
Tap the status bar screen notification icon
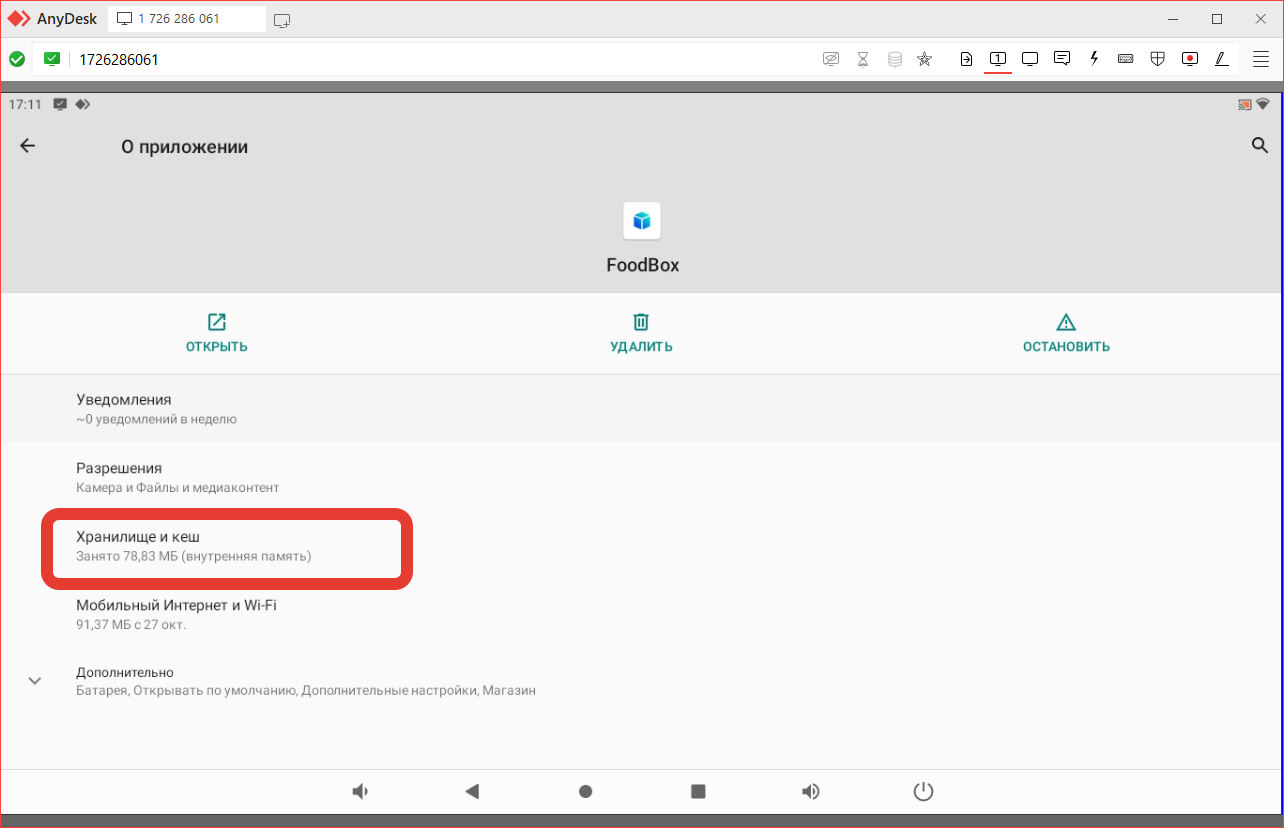coord(61,104)
